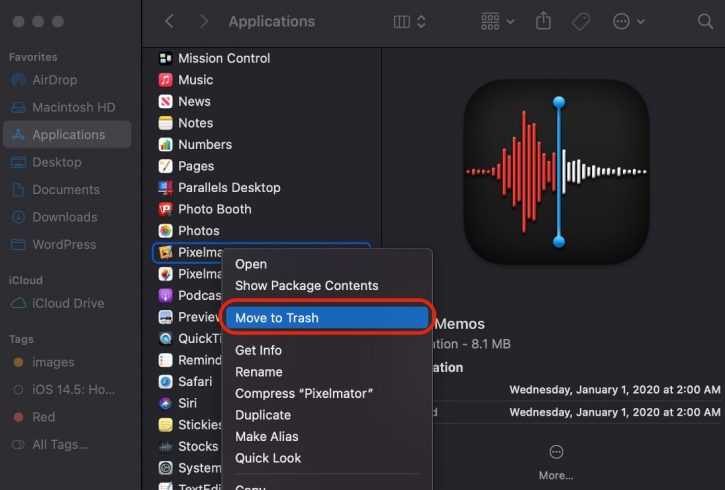Select the QuickTime Player app
The image size is (725, 490).
click(x=188, y=338)
